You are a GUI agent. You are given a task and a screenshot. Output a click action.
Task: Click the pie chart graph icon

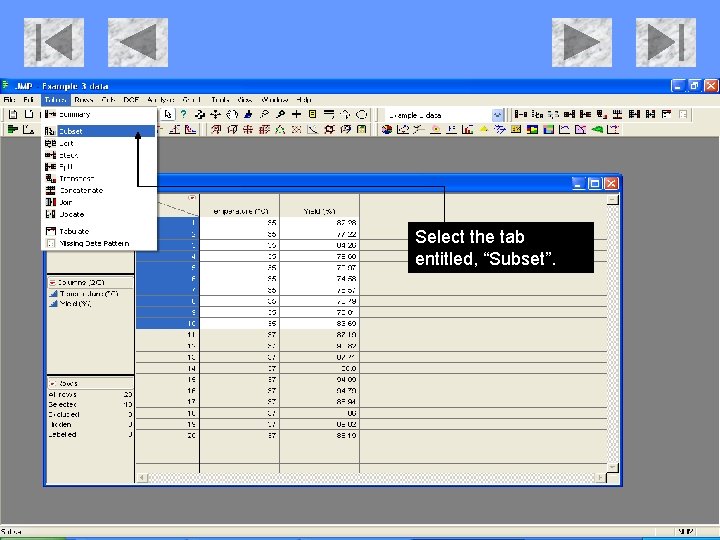click(x=387, y=129)
